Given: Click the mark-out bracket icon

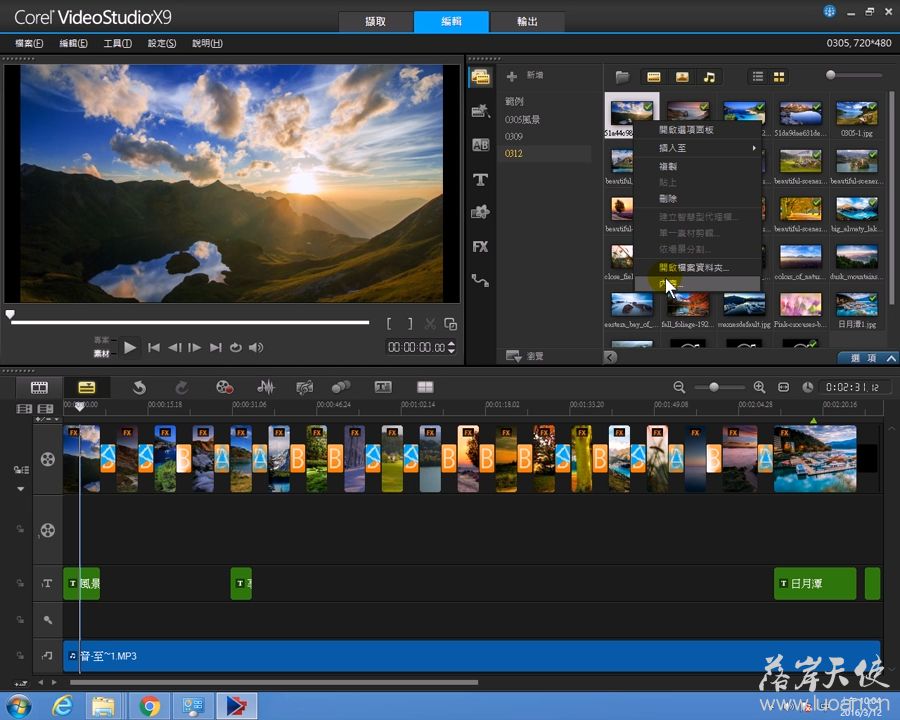Looking at the screenshot, I should tap(410, 324).
